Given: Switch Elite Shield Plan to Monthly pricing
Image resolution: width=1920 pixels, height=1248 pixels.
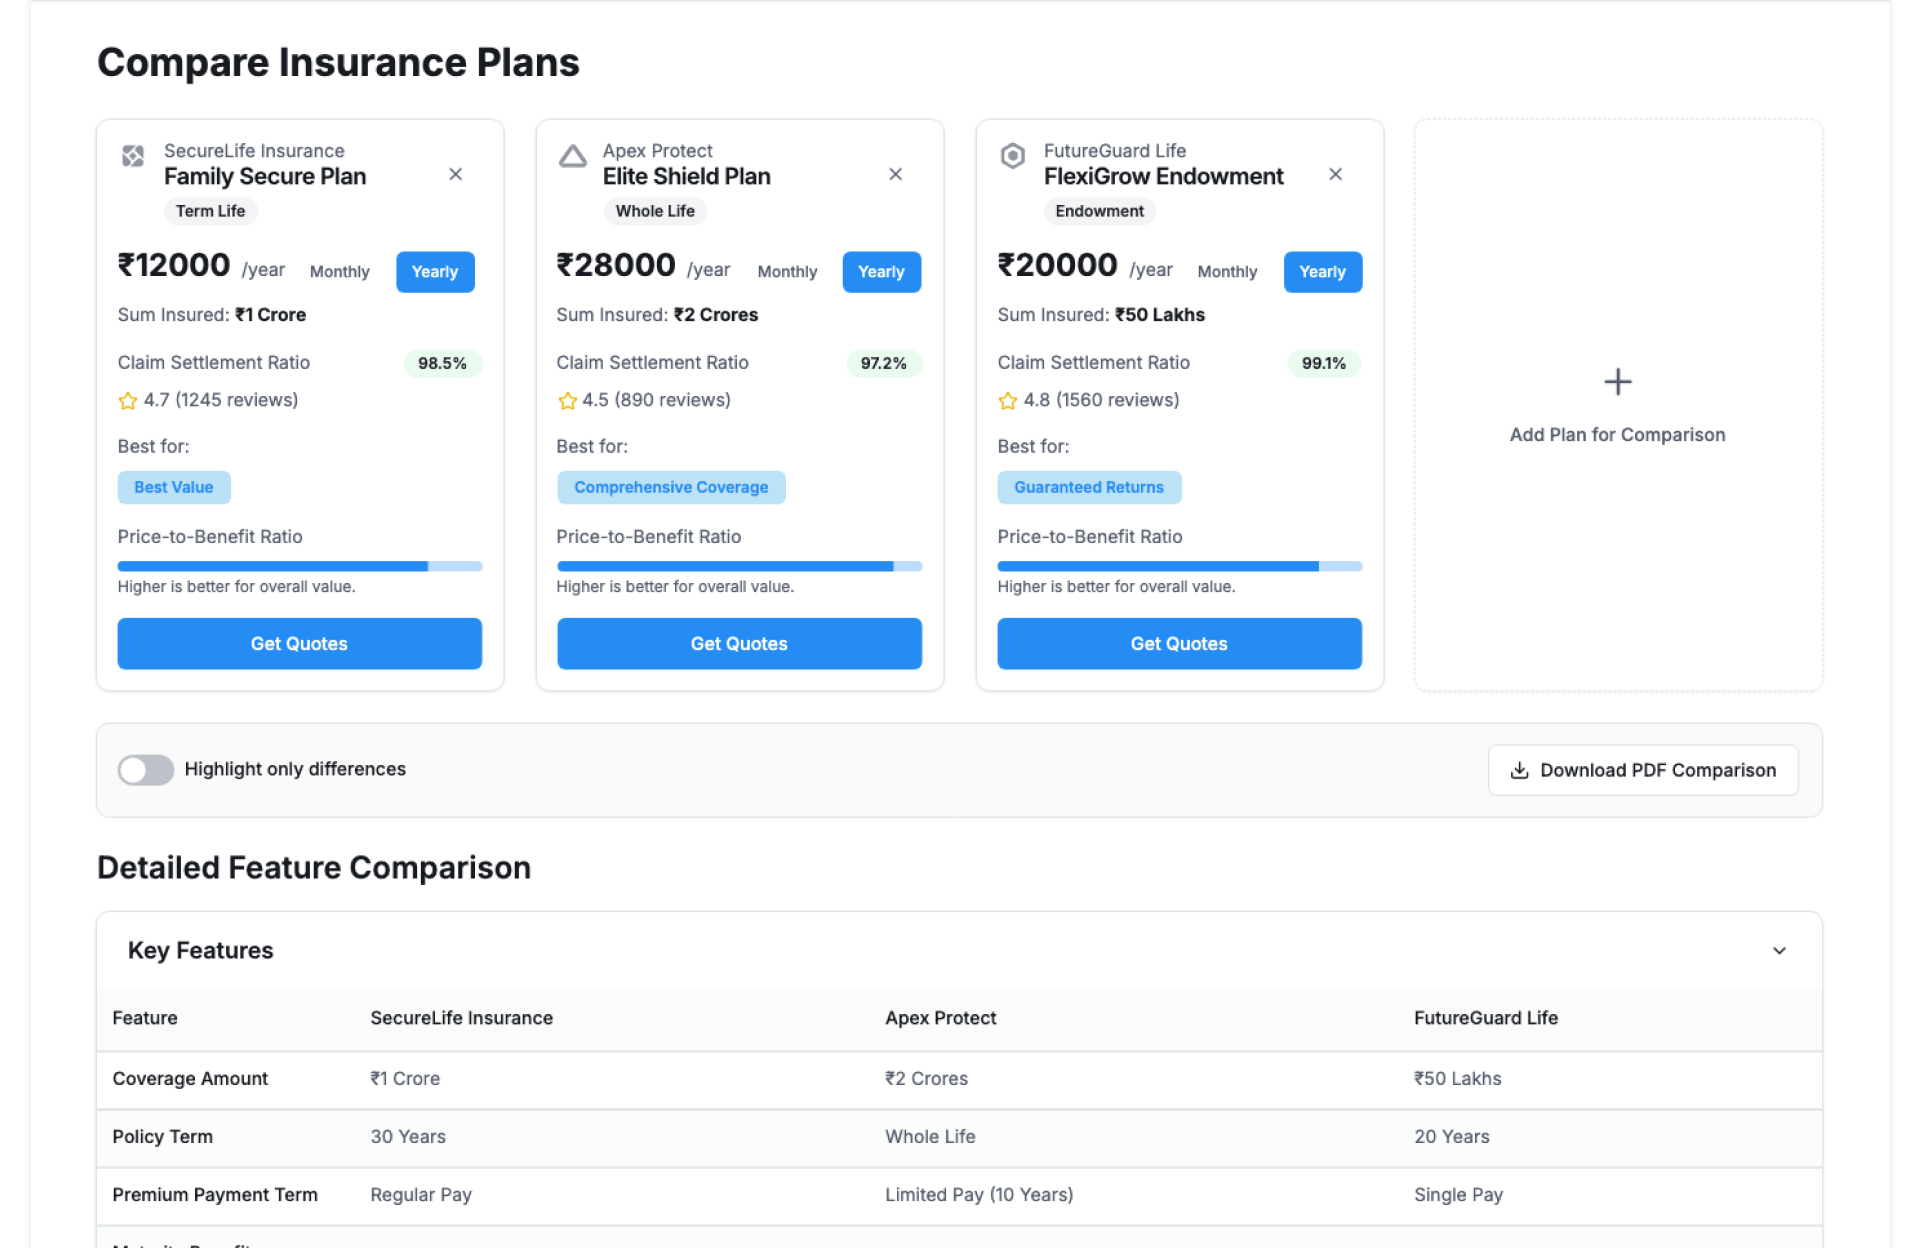Looking at the screenshot, I should coord(787,272).
